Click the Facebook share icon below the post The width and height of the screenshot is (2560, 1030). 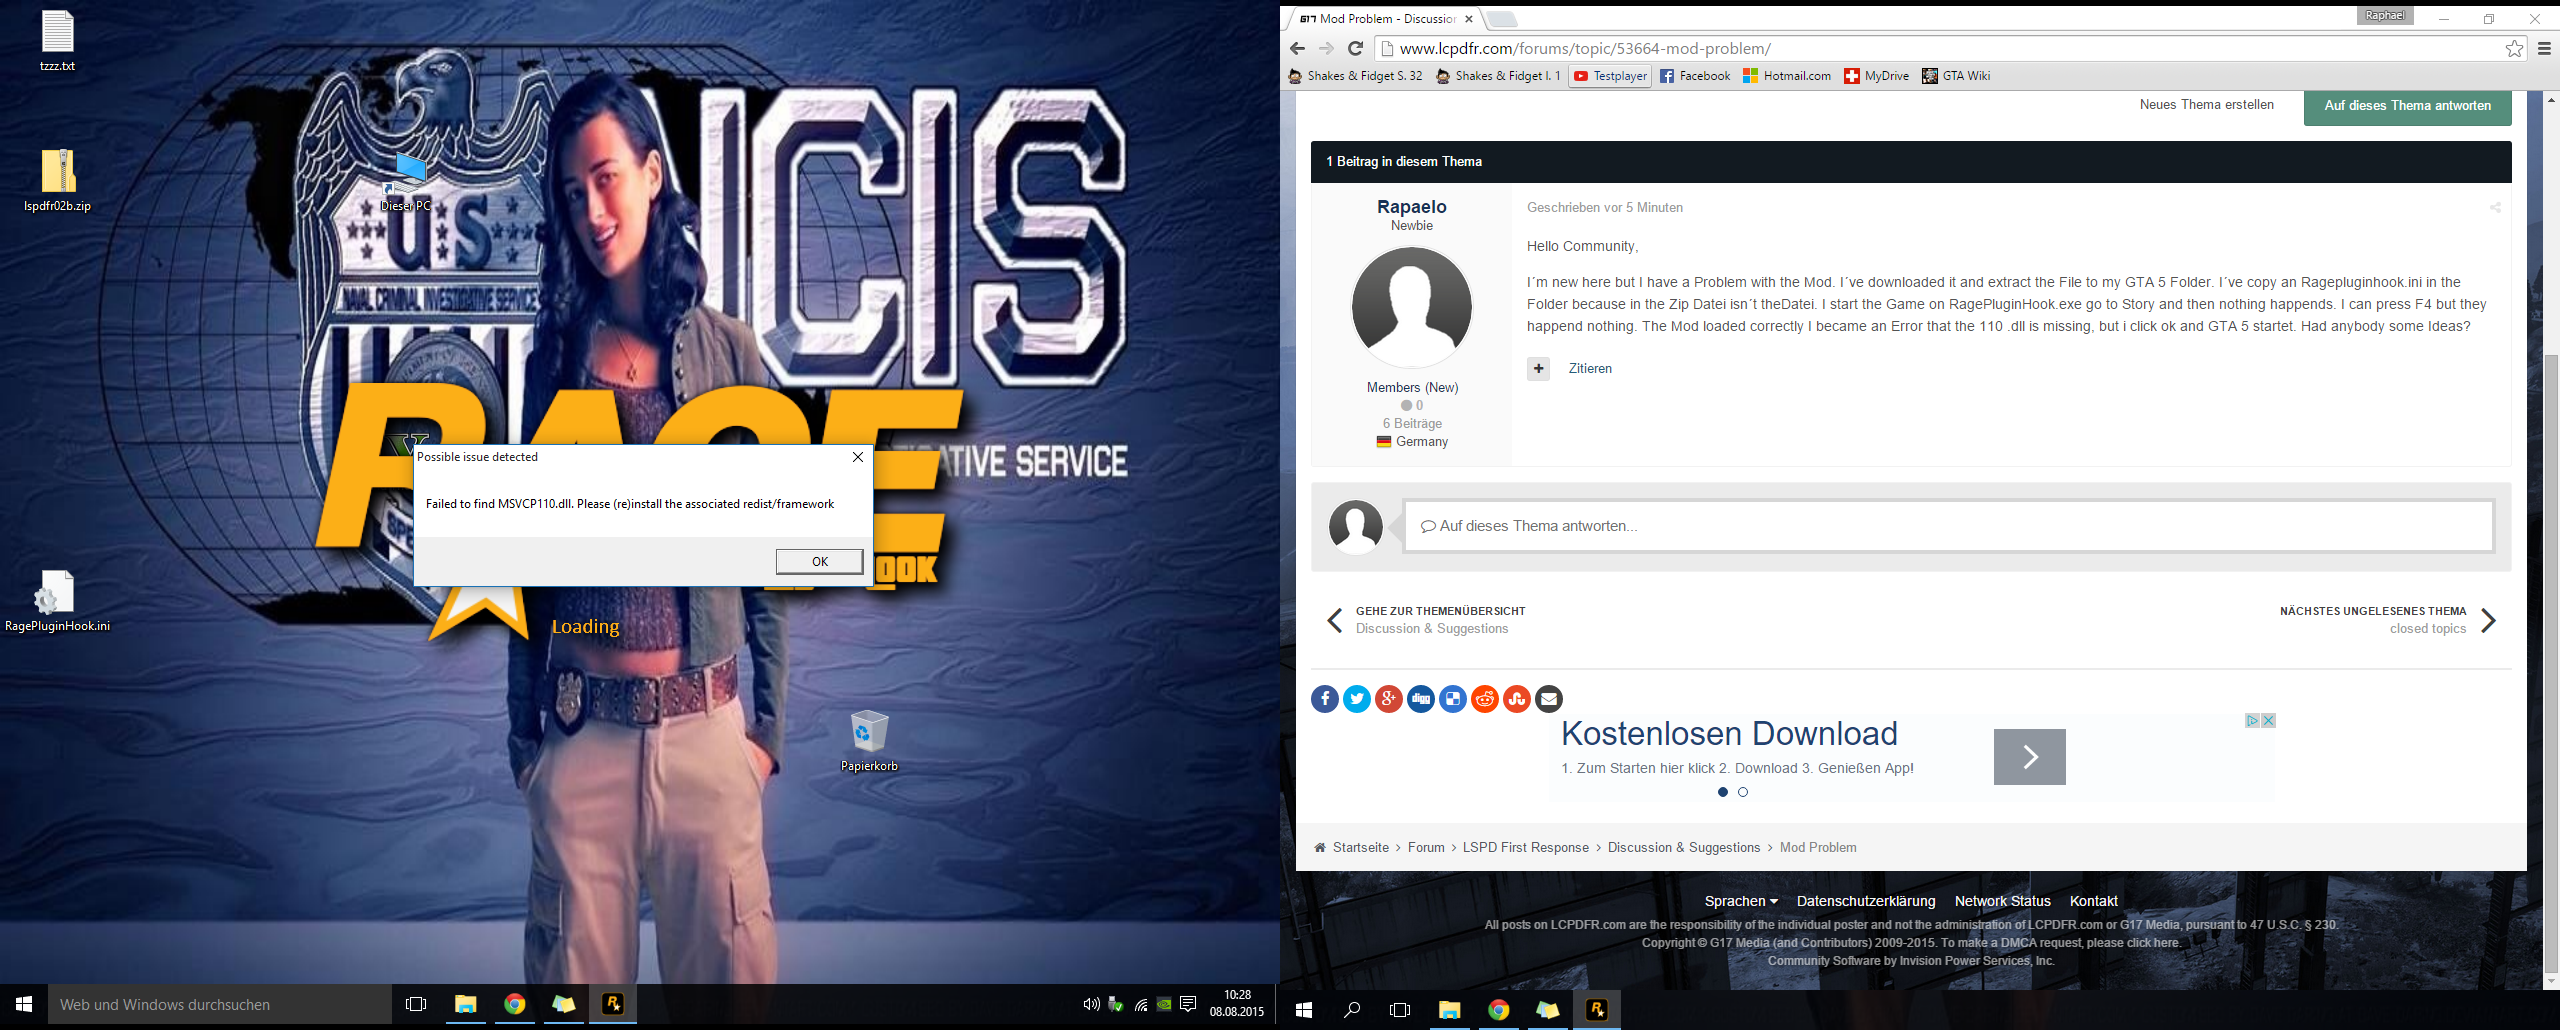click(x=1324, y=699)
